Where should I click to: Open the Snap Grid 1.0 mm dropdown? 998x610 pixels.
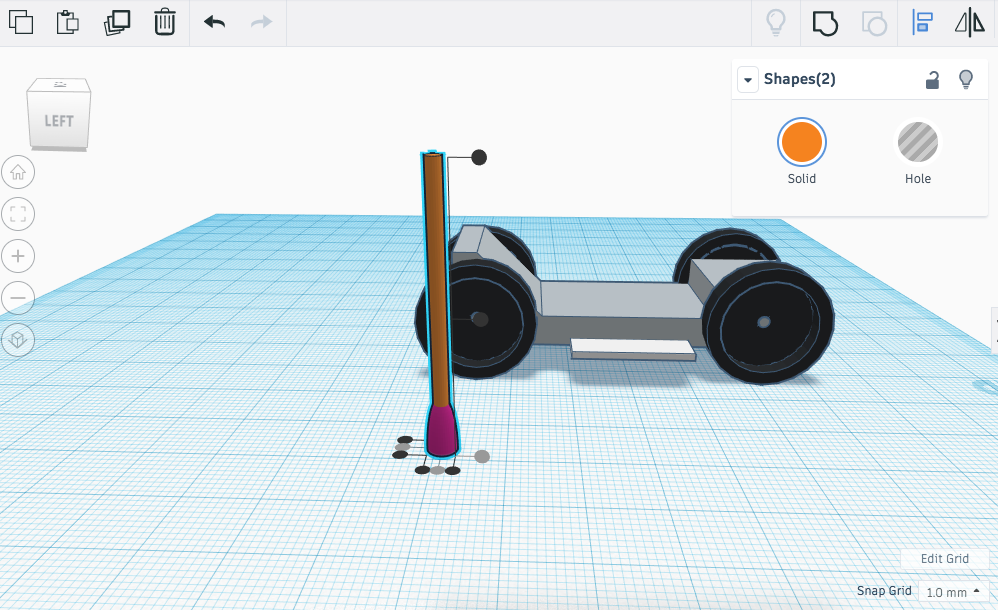coord(953,592)
